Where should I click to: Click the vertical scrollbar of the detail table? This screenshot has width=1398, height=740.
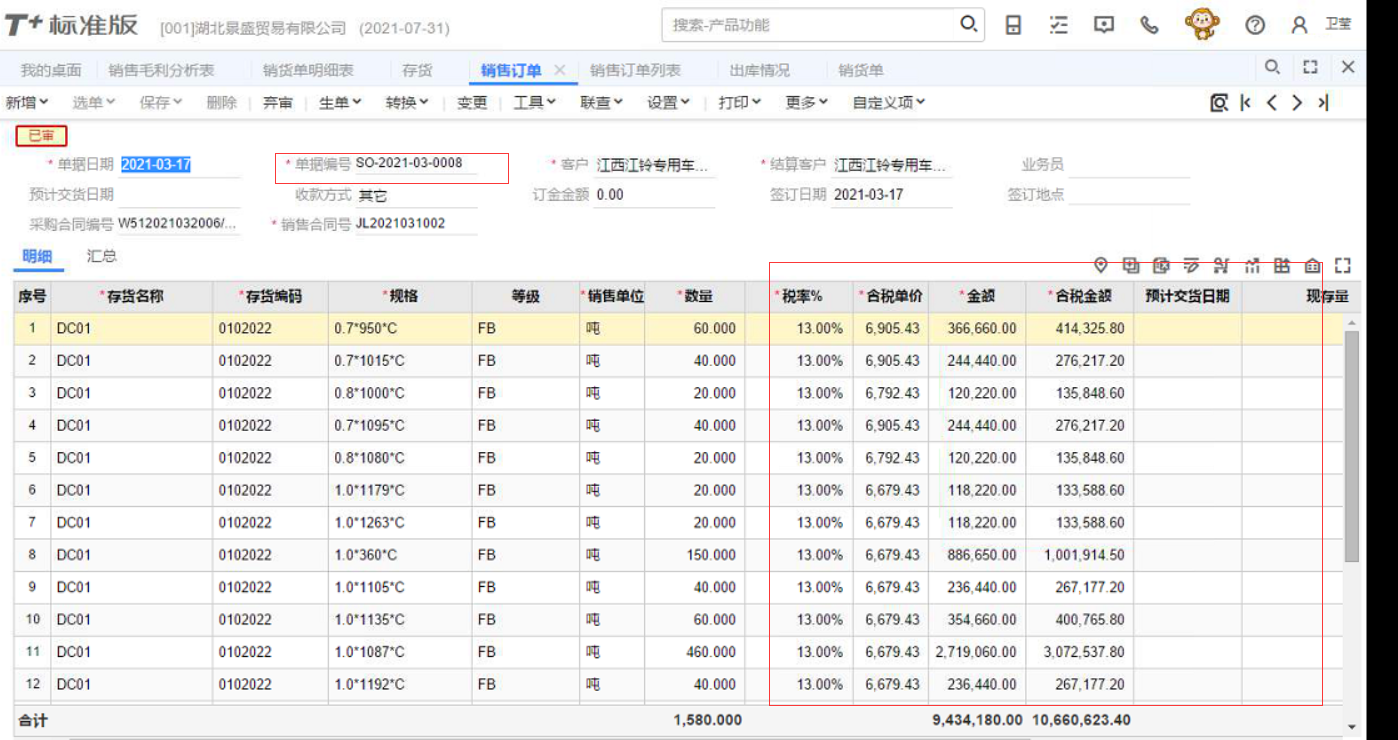pyautogui.click(x=1351, y=446)
